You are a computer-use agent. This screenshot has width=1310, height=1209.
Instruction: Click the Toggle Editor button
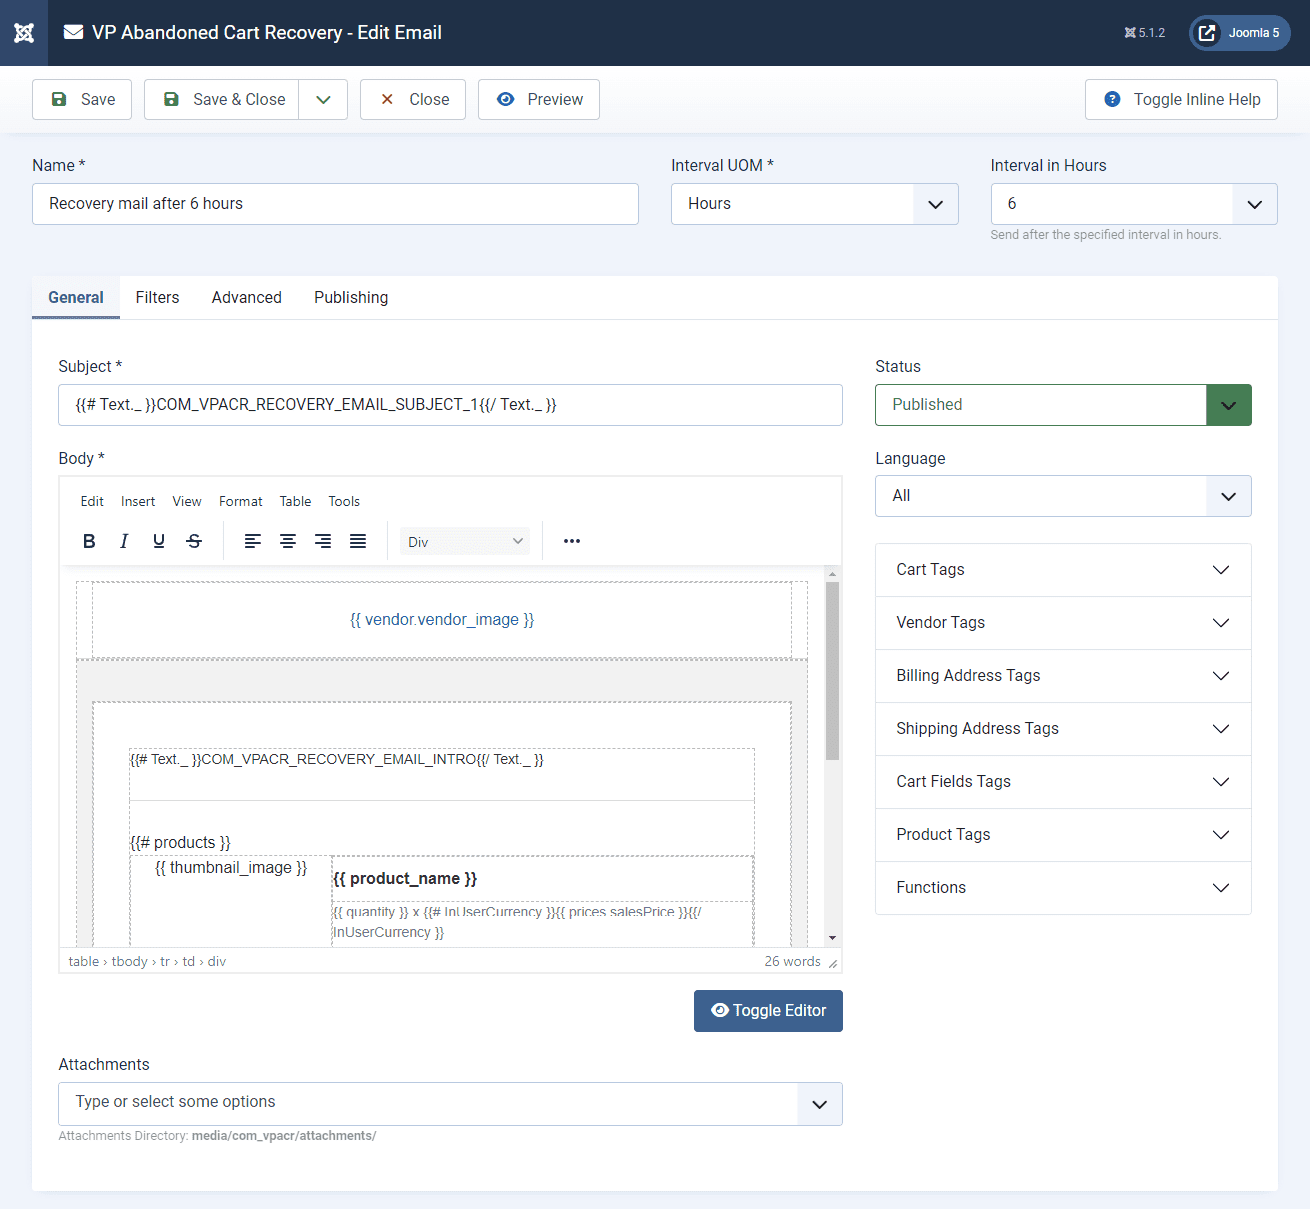(768, 1011)
